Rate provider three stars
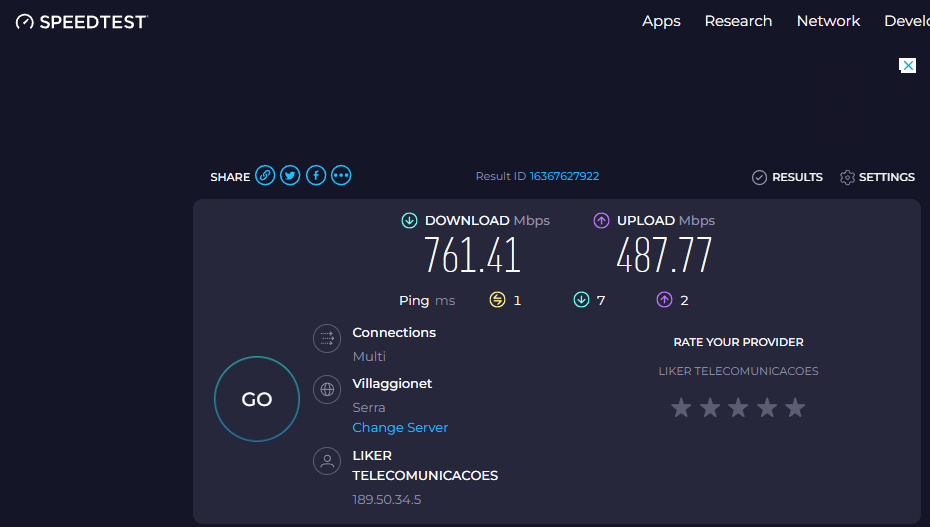 point(738,407)
